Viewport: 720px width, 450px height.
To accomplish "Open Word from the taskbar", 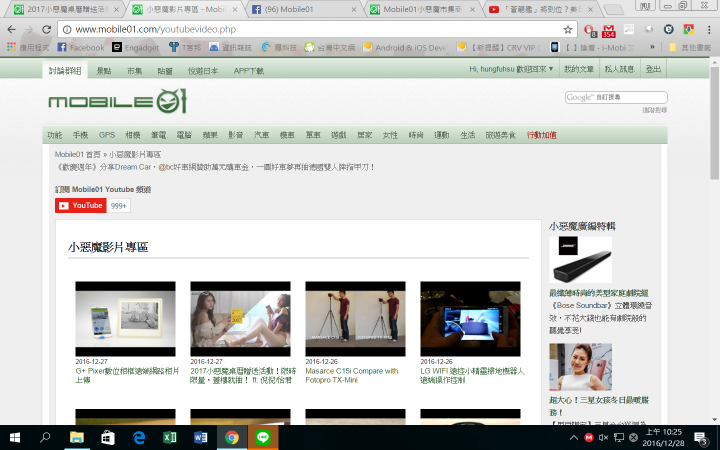I will [x=201, y=438].
